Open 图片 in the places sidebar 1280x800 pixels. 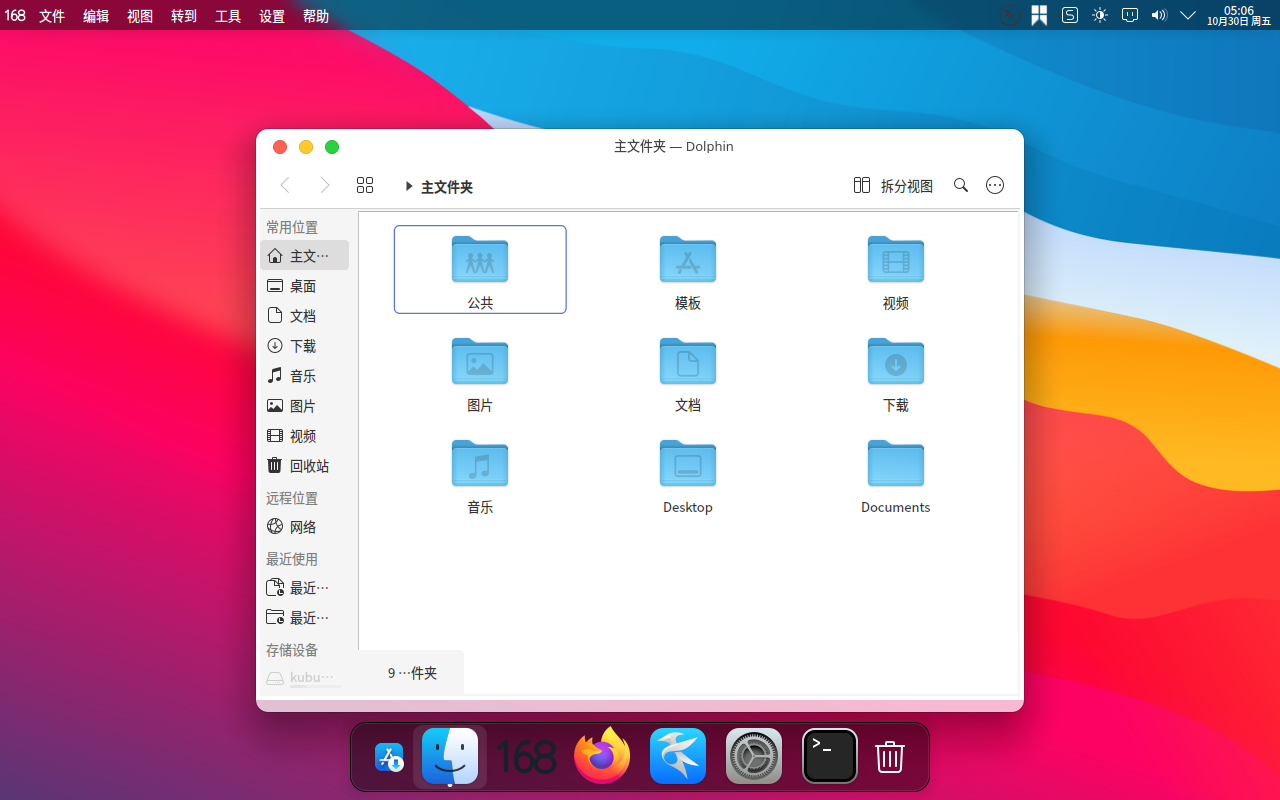(304, 406)
